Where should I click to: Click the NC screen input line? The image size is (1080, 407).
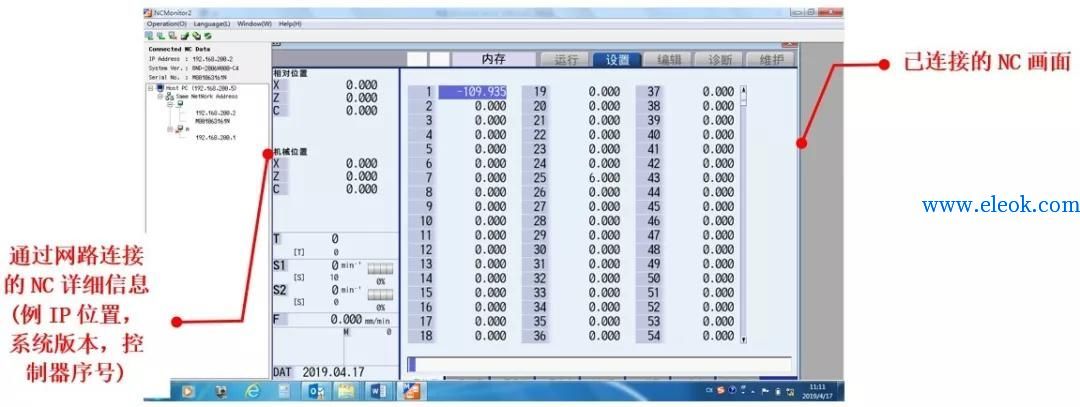(599, 364)
